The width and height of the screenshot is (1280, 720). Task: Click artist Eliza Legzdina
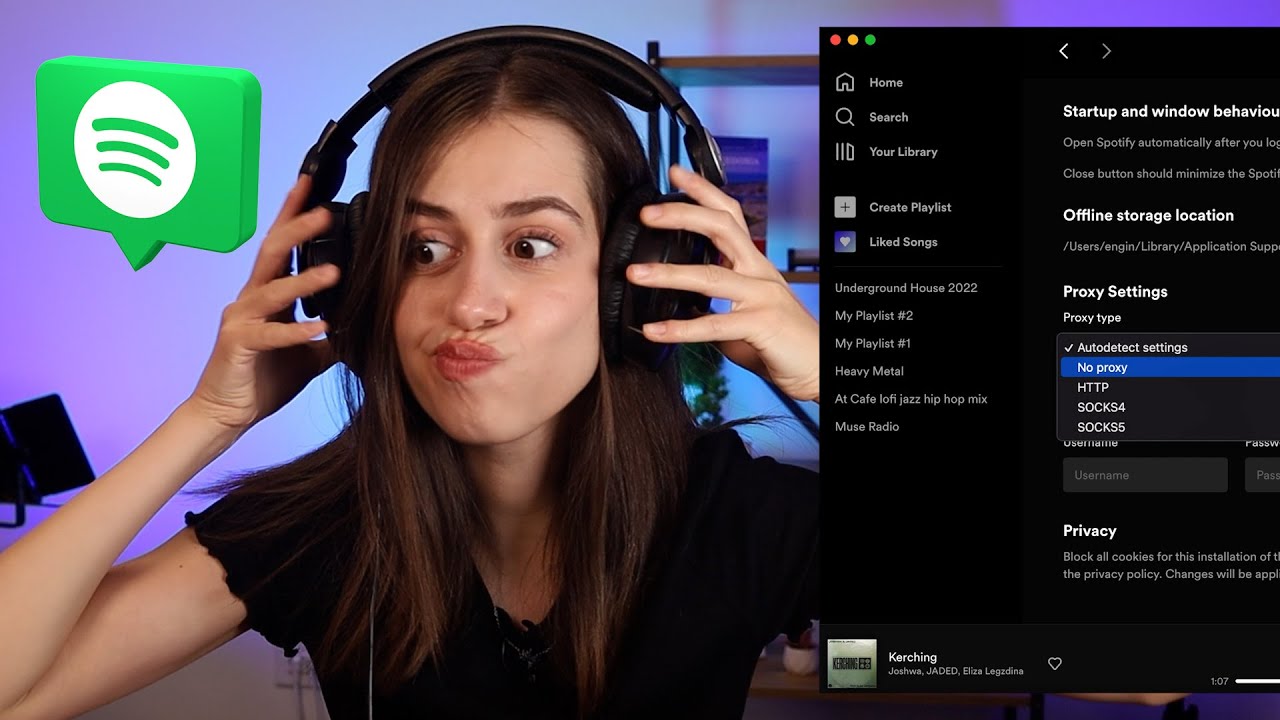coord(991,671)
